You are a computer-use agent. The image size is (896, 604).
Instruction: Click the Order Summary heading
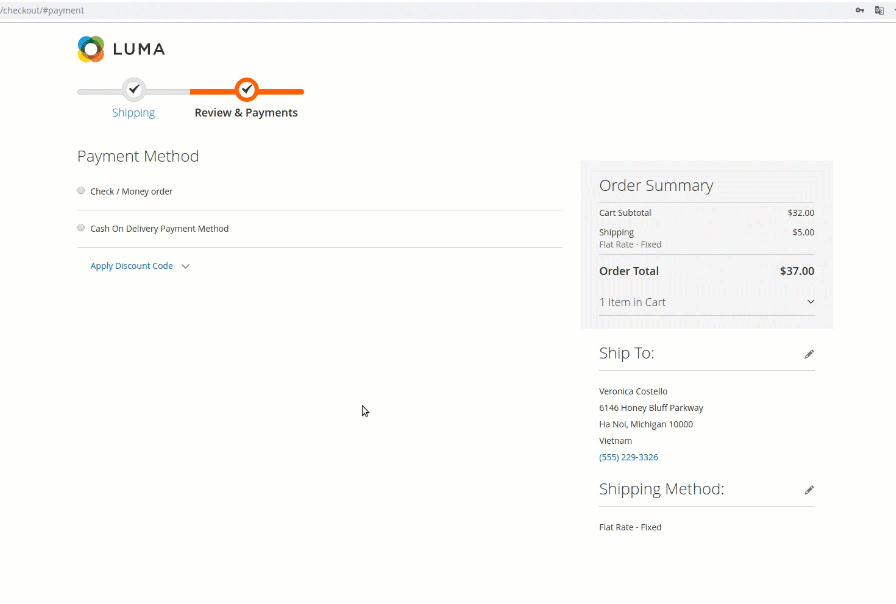656,186
